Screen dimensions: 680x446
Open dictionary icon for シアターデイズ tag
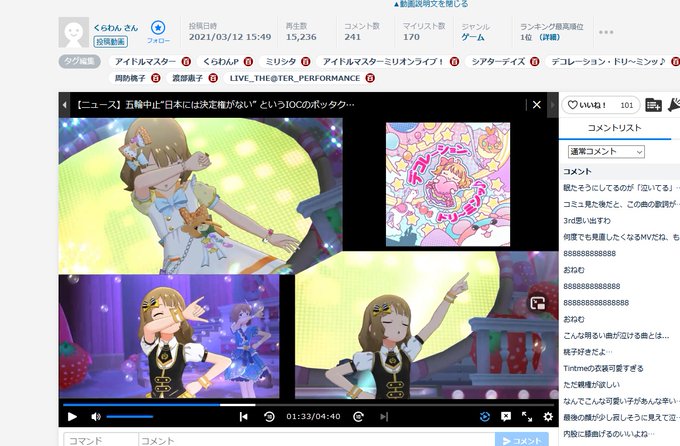point(534,62)
